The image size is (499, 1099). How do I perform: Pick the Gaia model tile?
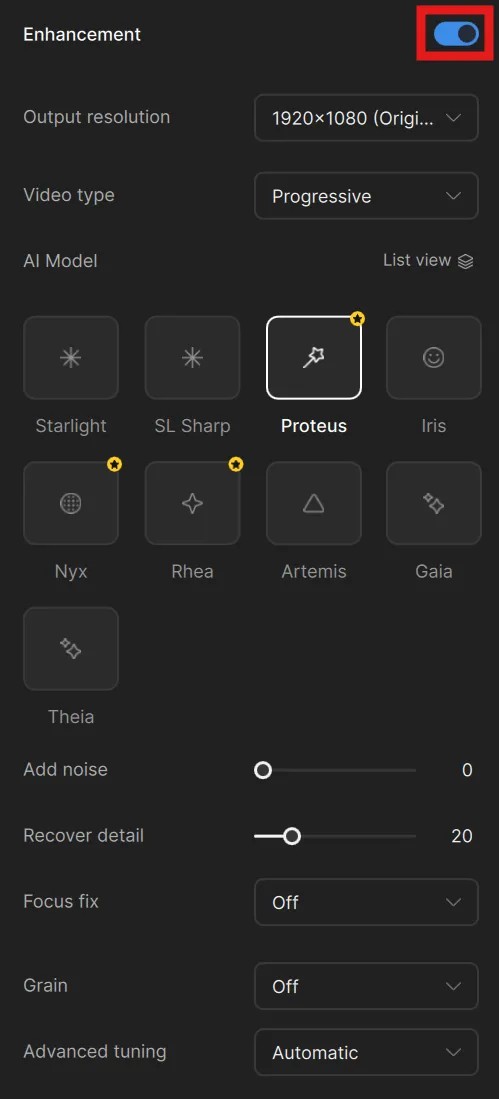434,503
